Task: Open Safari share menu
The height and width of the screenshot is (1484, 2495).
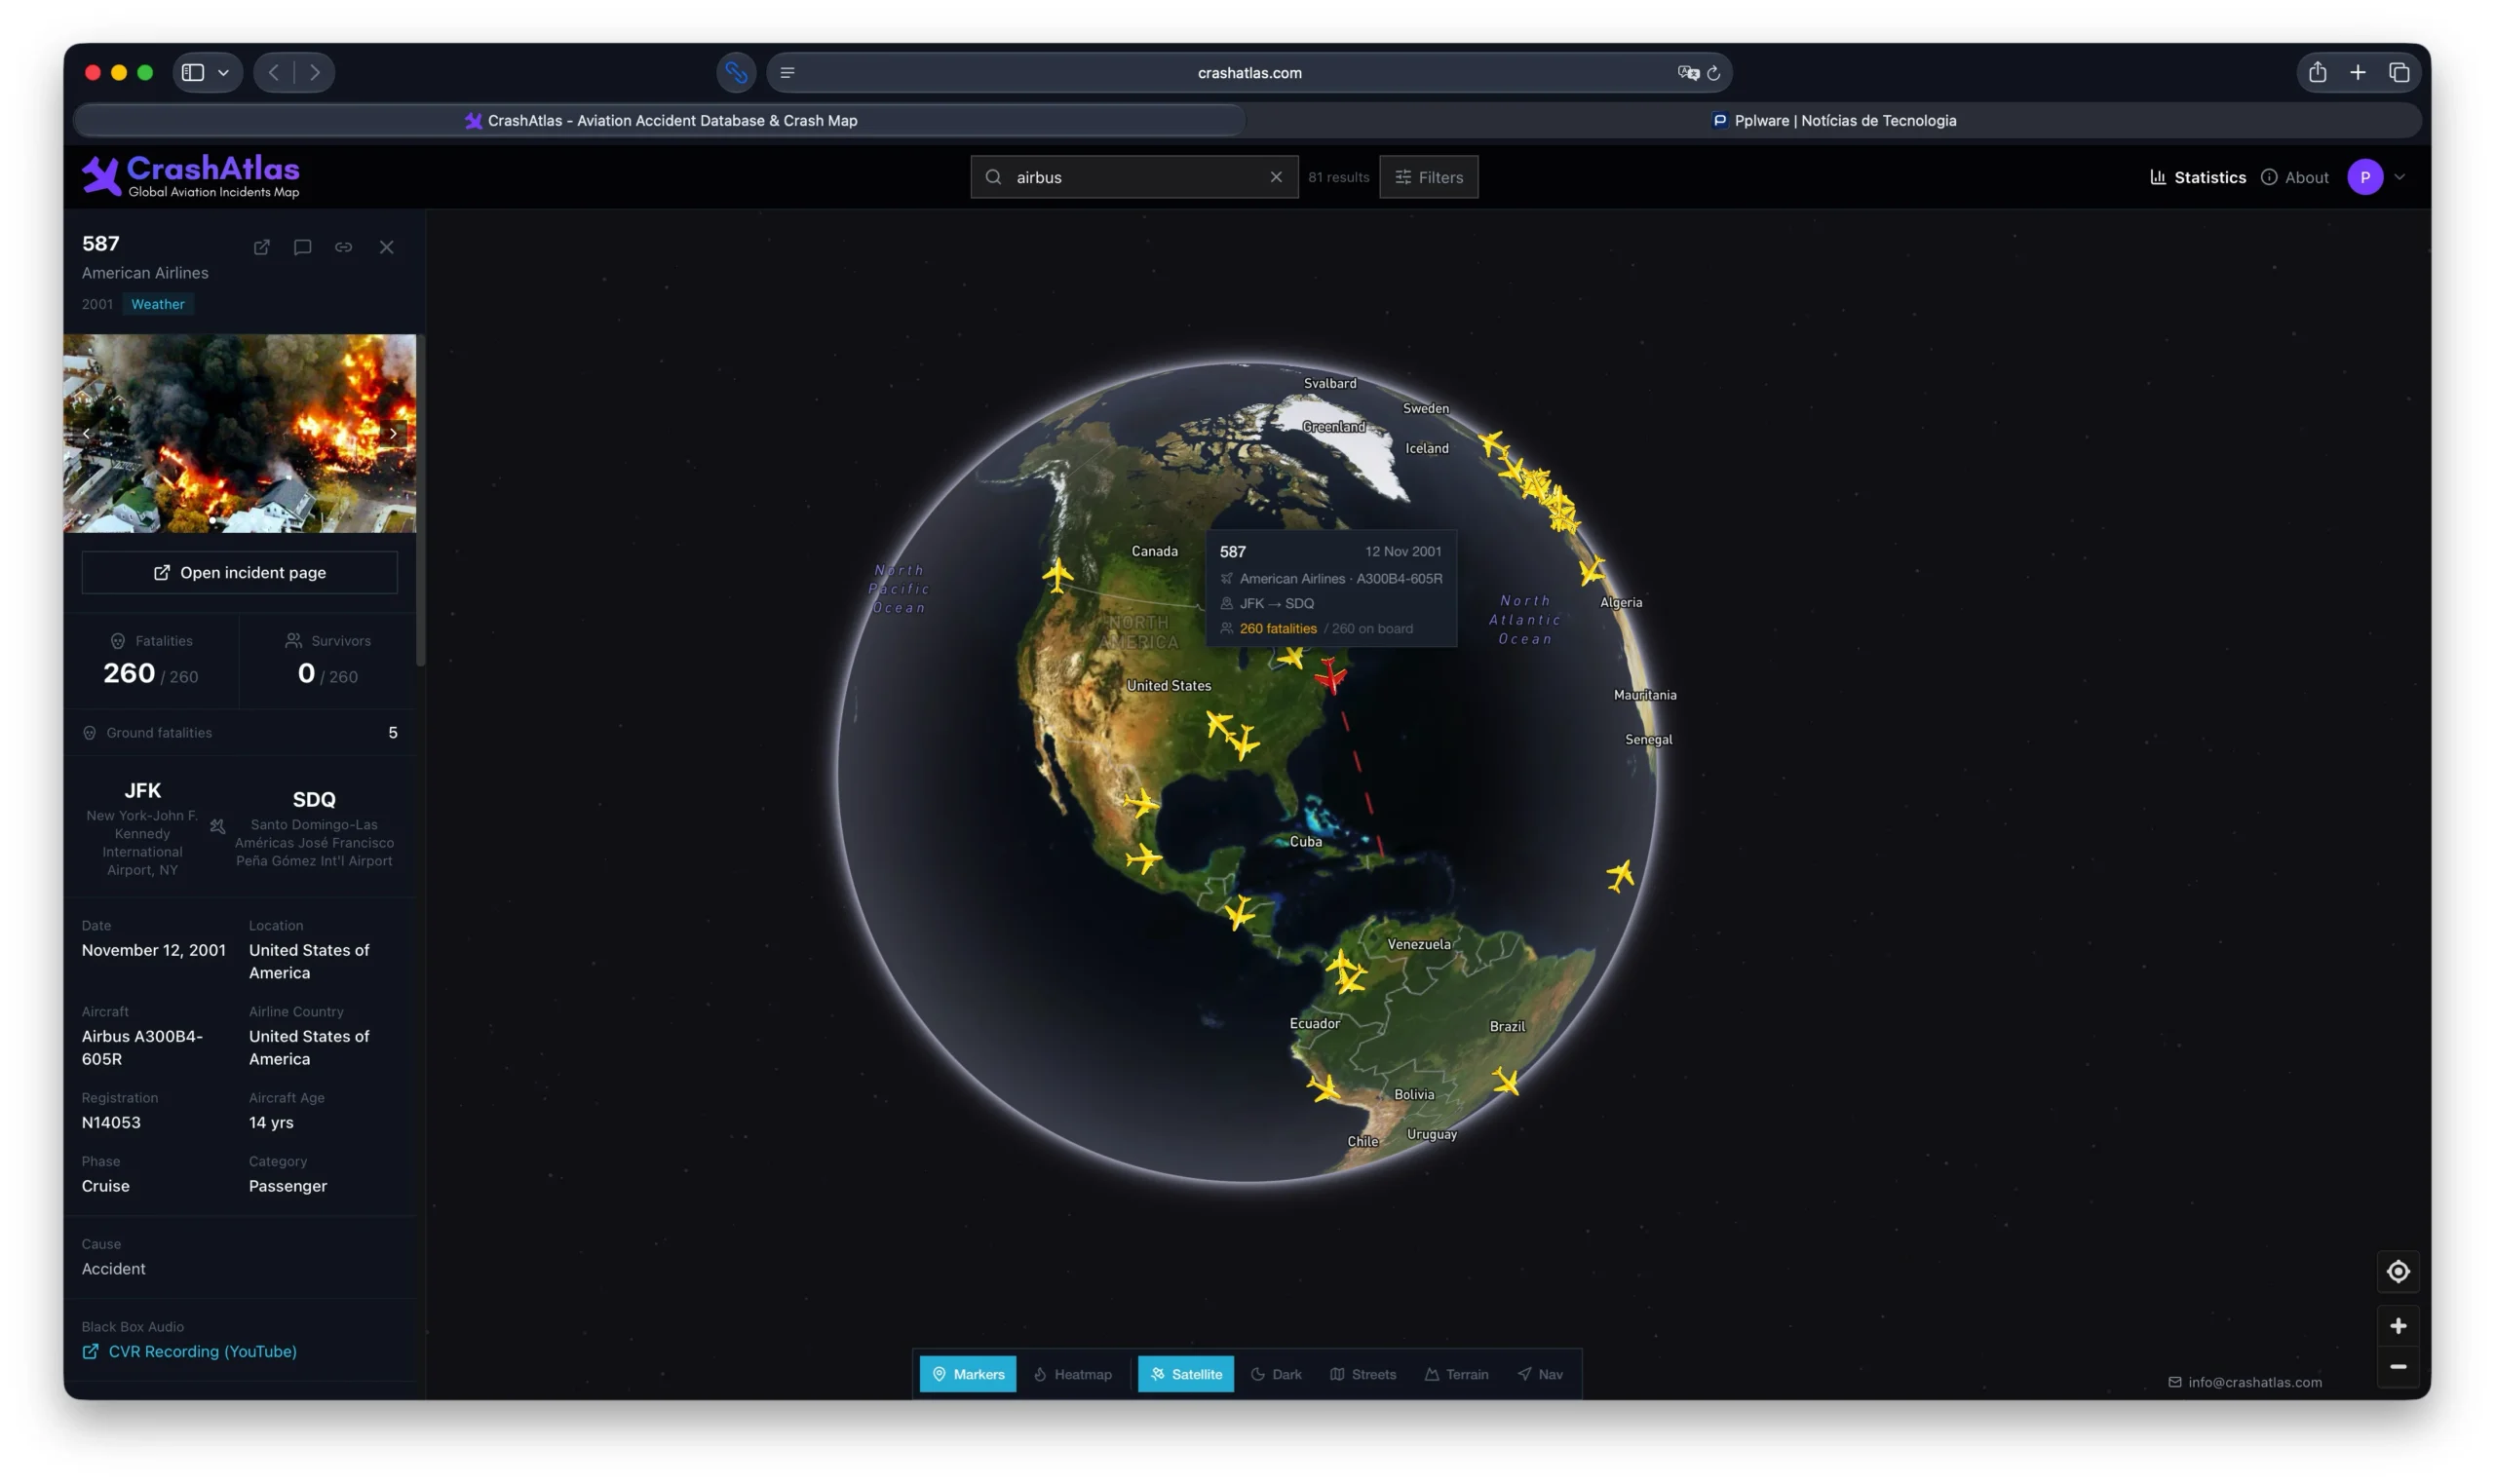Action: click(2317, 72)
